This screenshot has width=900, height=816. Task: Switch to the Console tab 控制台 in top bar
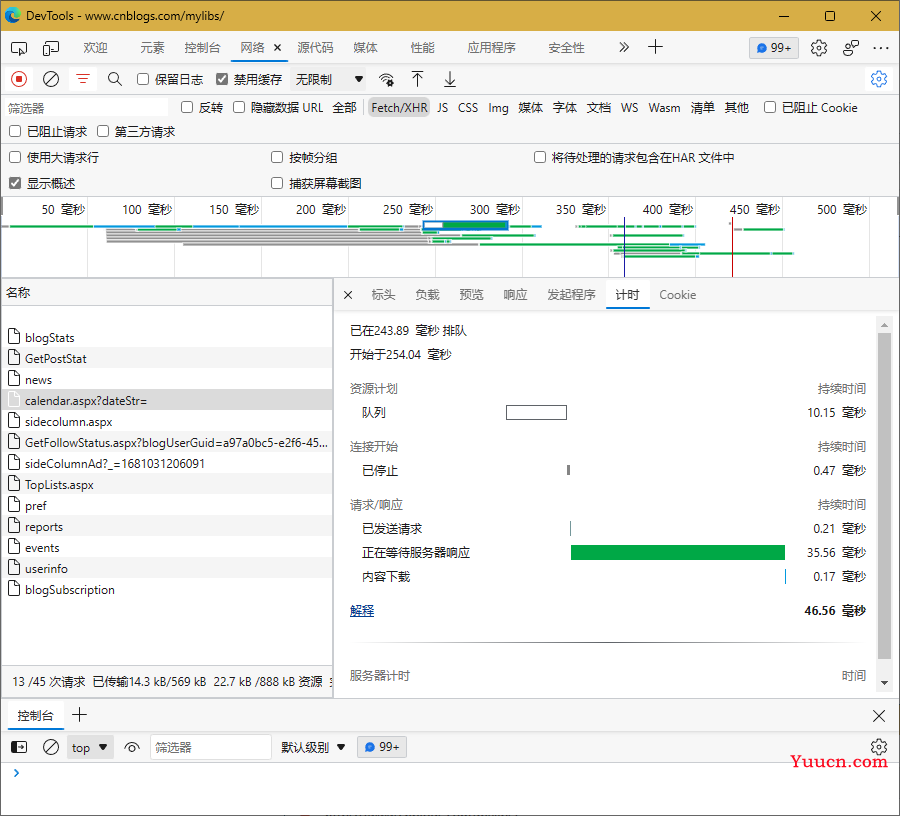(x=202, y=48)
